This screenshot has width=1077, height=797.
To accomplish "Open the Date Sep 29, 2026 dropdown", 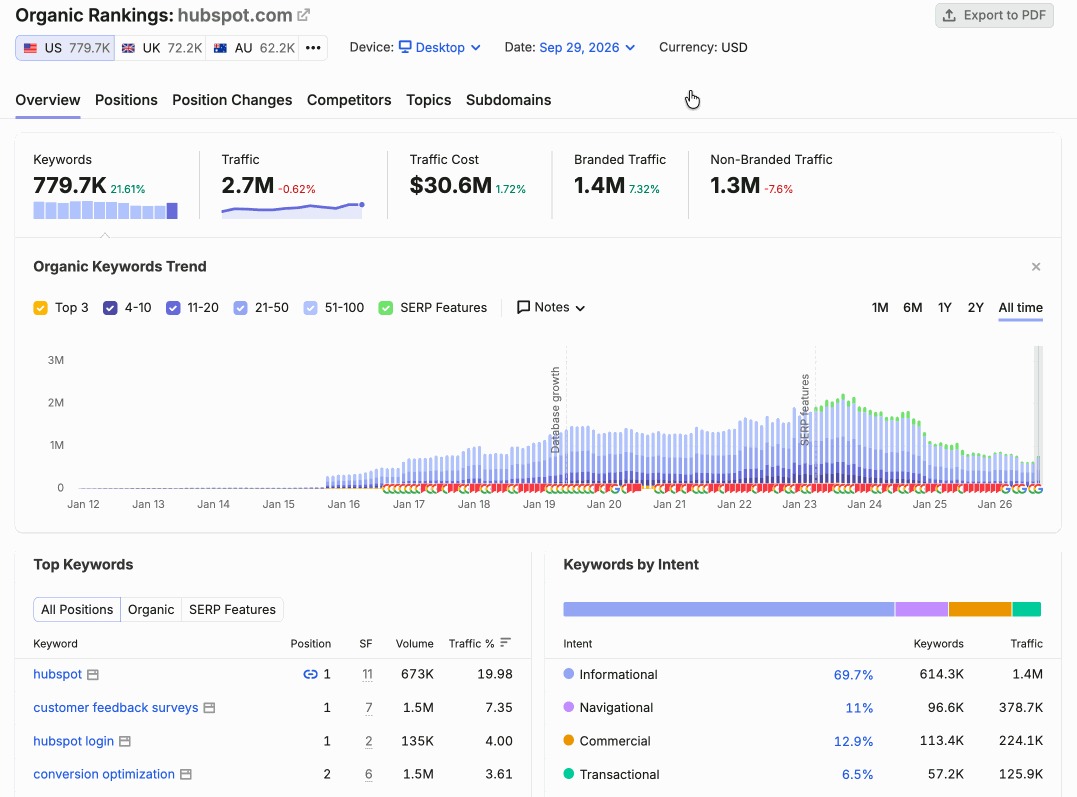I will [x=587, y=47].
